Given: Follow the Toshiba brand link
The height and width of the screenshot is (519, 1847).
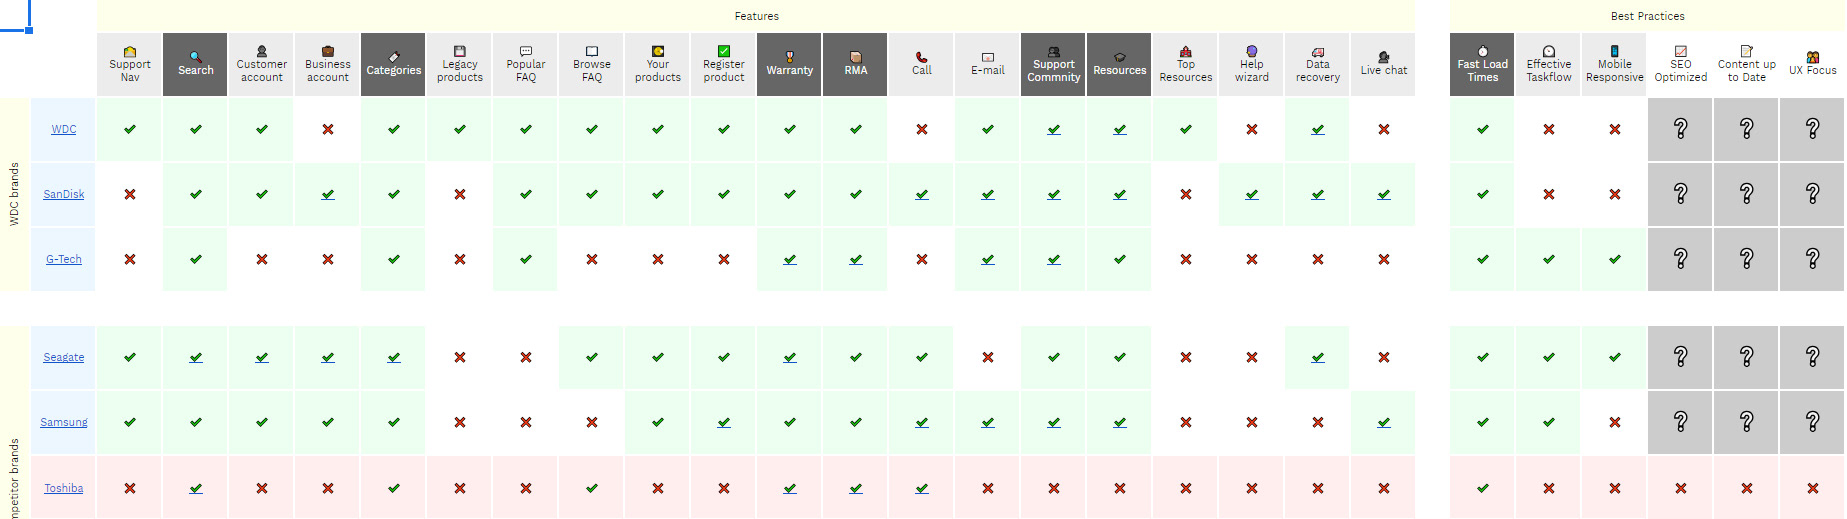Looking at the screenshot, I should tap(64, 488).
